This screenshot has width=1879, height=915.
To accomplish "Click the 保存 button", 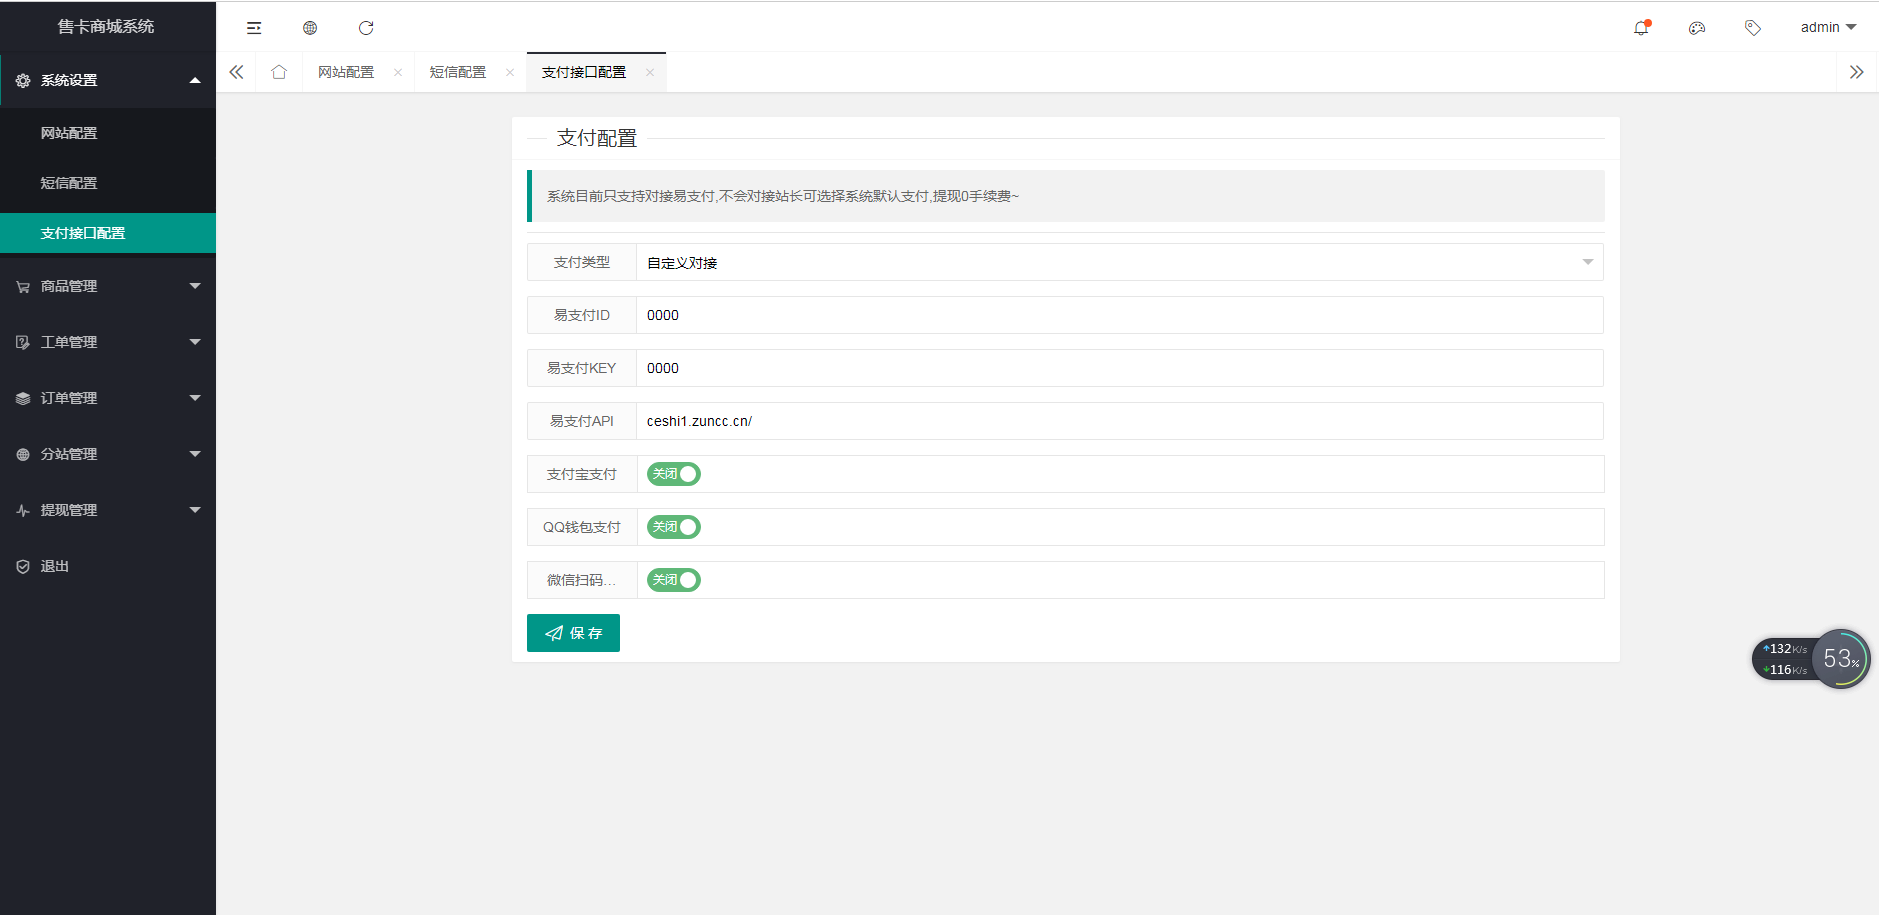I will click(x=573, y=633).
